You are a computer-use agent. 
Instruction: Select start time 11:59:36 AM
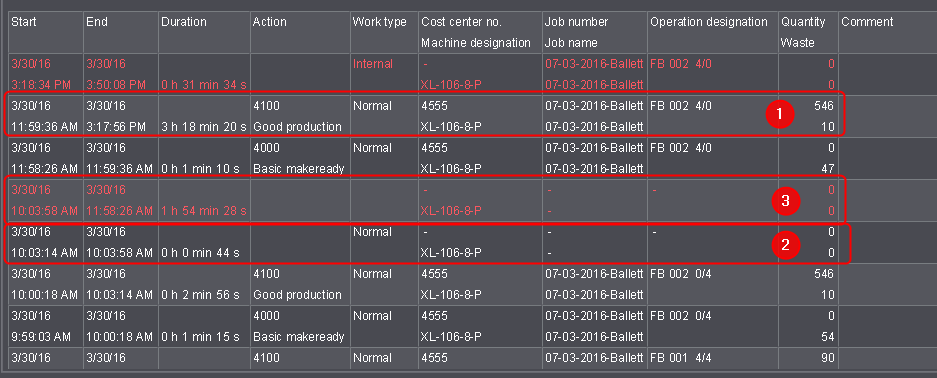click(44, 127)
